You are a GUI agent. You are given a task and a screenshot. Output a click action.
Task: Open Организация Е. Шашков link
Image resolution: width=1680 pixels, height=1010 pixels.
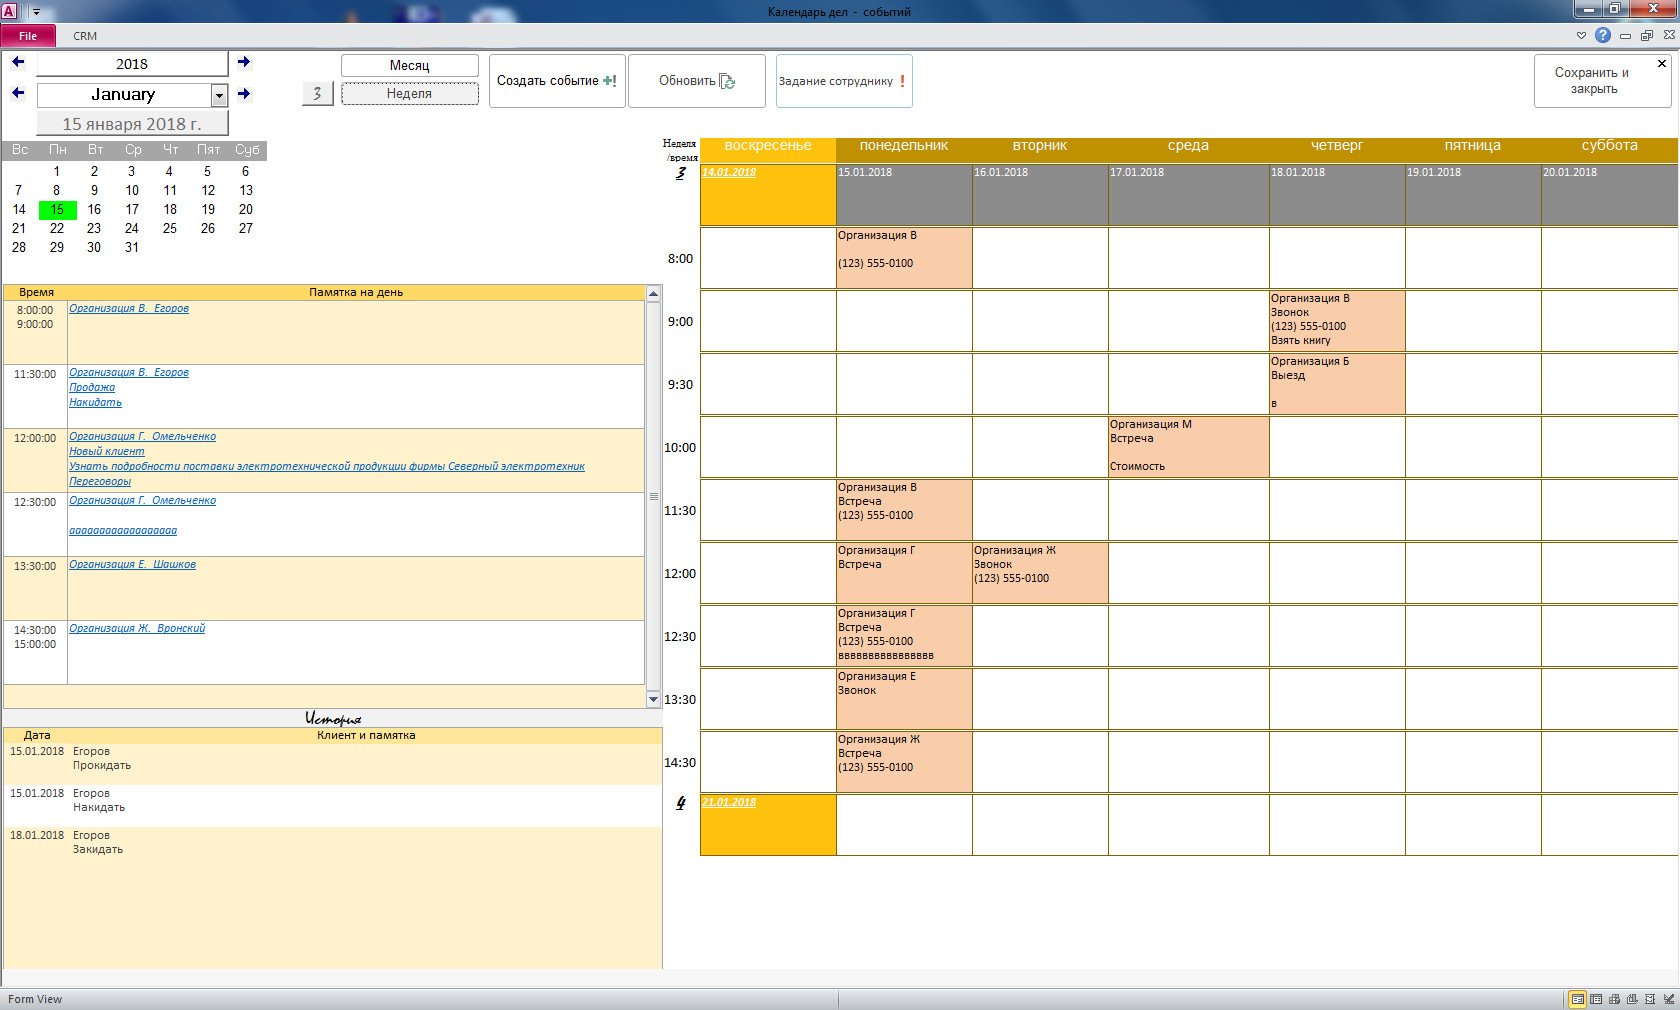[132, 564]
